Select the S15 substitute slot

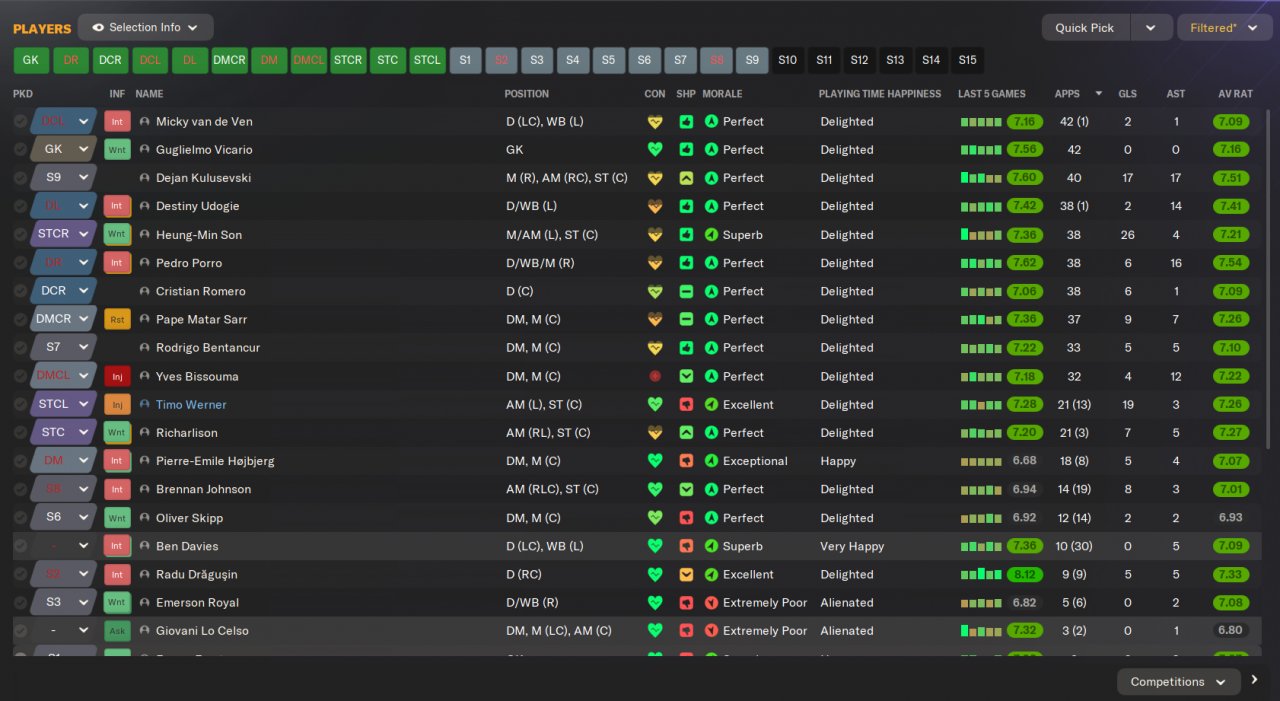pyautogui.click(x=967, y=60)
